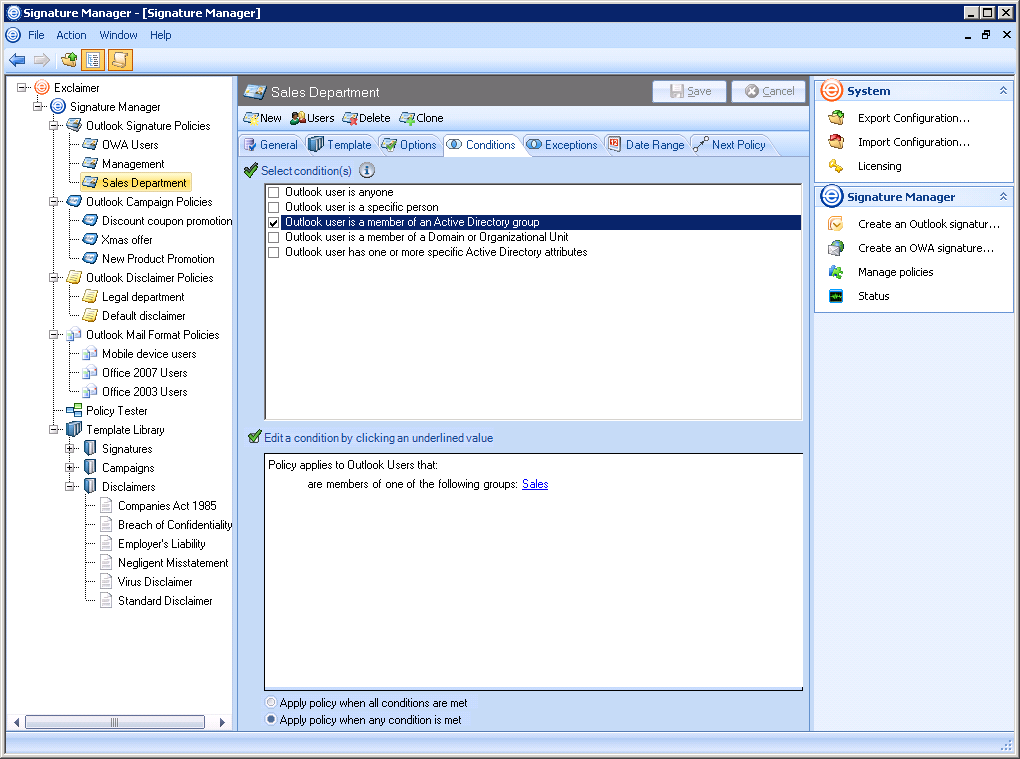
Task: Click the Back arrow toolbar icon
Action: tap(17, 60)
